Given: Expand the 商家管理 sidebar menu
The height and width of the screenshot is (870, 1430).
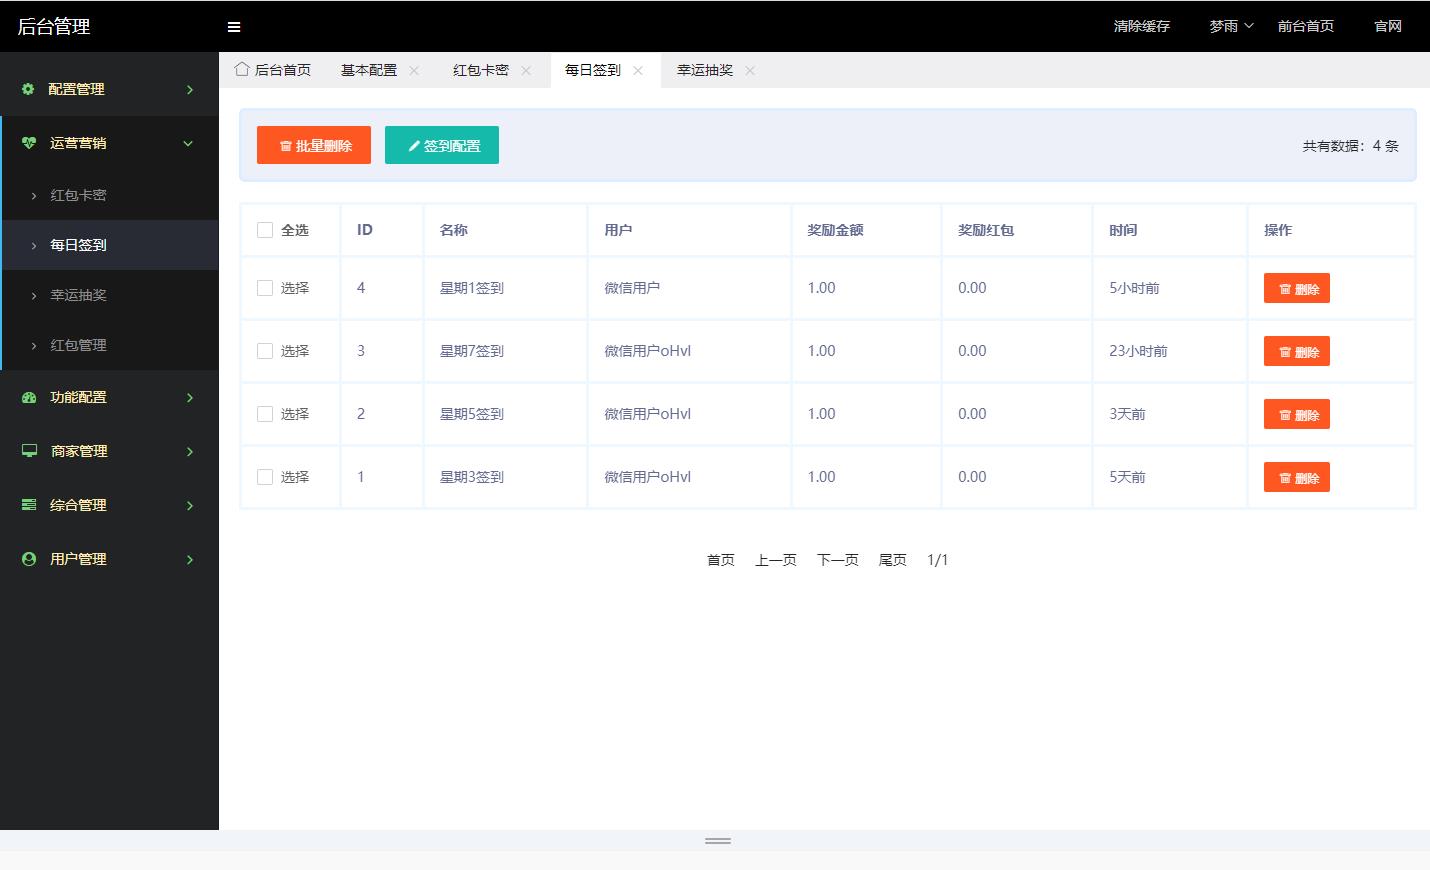Looking at the screenshot, I should (109, 451).
